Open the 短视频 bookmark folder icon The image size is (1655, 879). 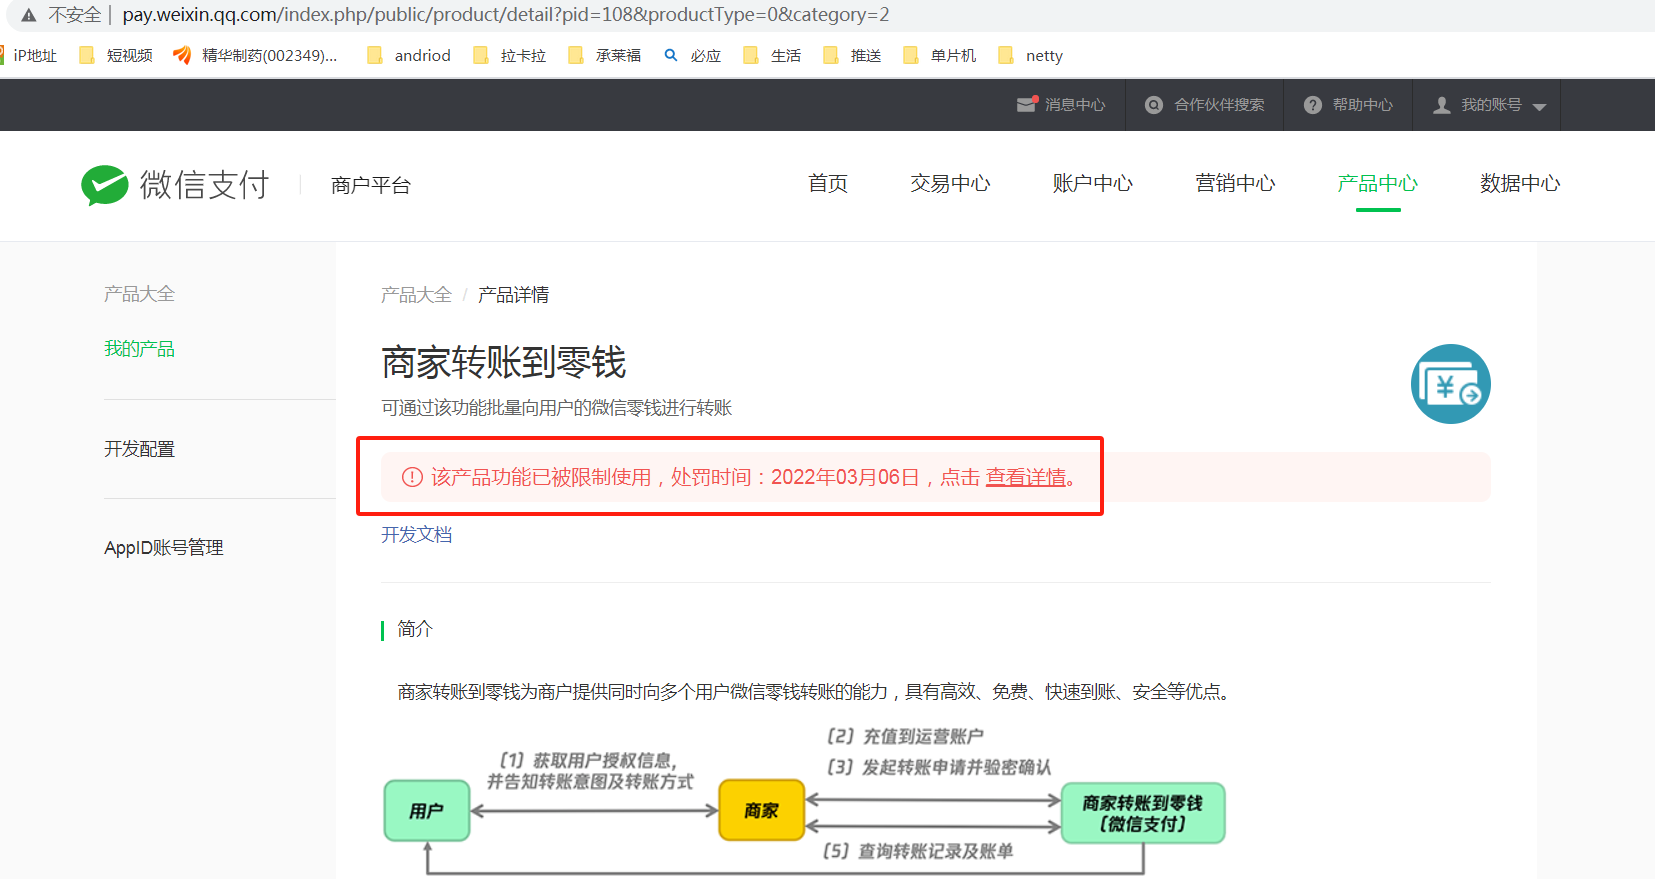[87, 55]
